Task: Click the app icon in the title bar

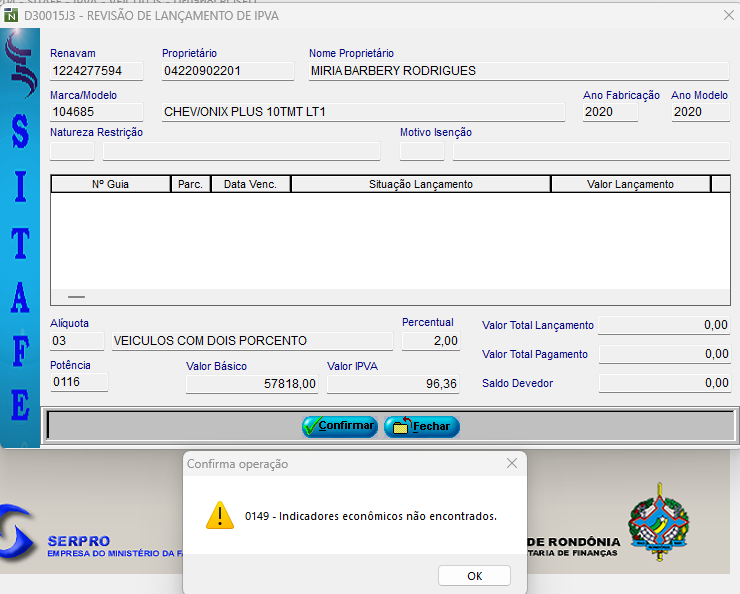Action: (11, 16)
